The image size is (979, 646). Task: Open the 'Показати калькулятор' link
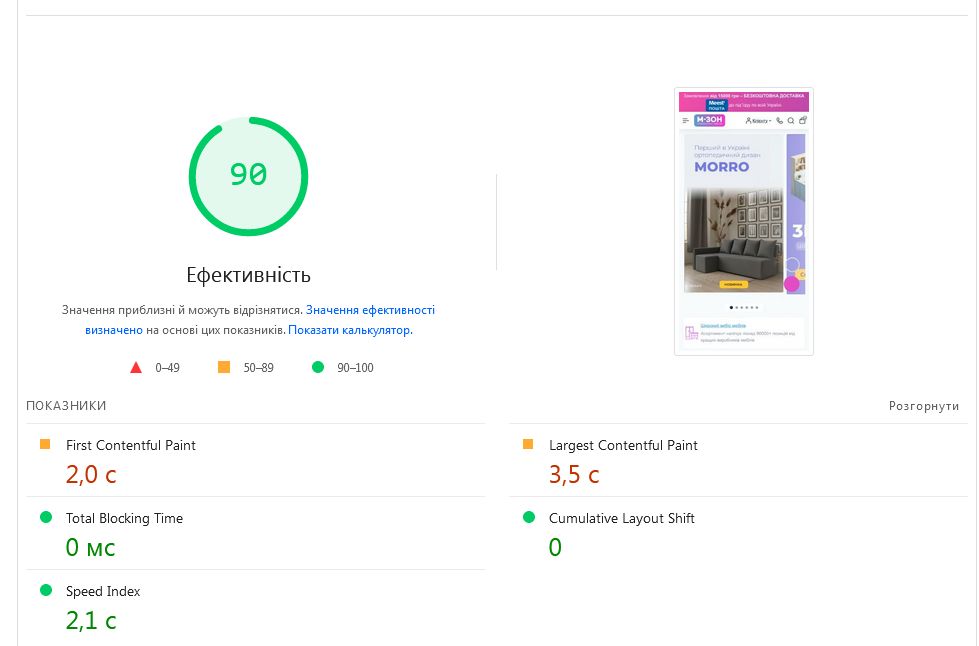click(x=349, y=329)
